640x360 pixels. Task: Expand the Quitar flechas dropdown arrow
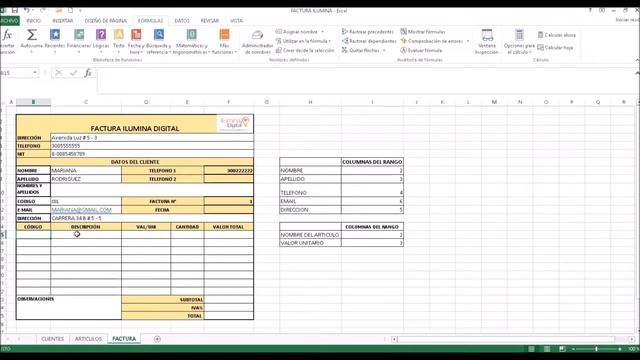tap(384, 51)
